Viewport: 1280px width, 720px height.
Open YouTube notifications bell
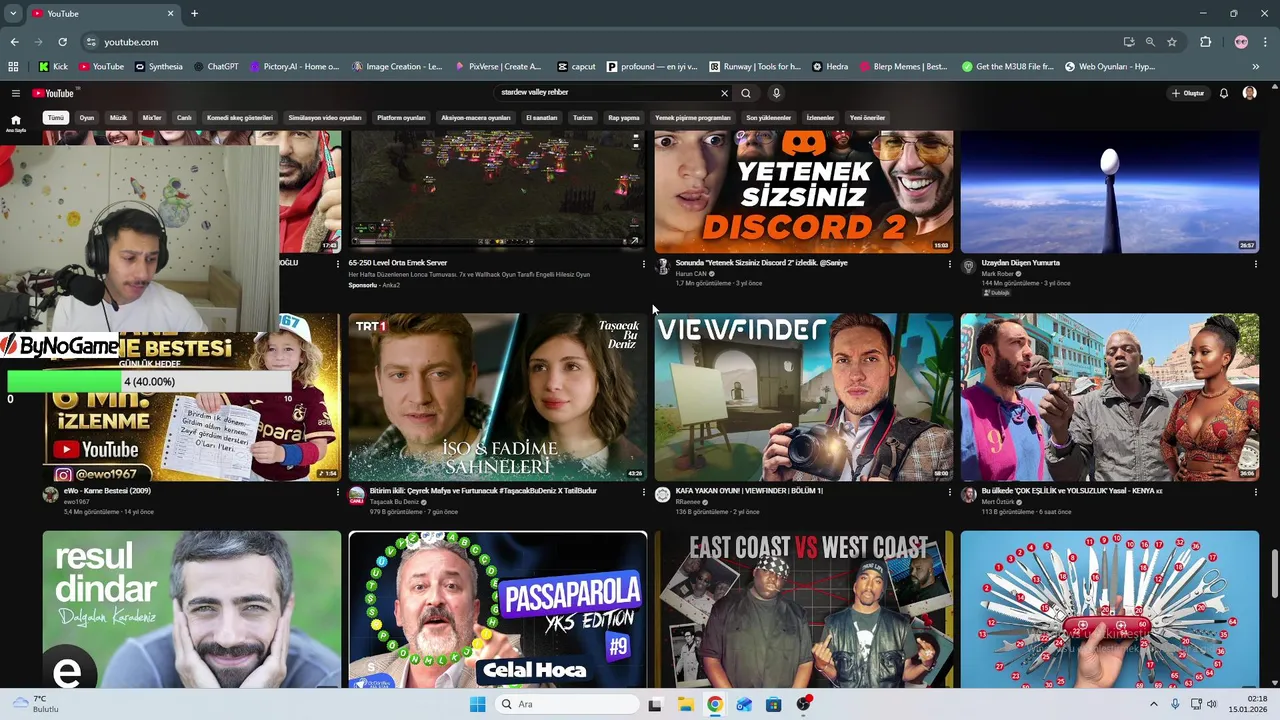(1223, 93)
